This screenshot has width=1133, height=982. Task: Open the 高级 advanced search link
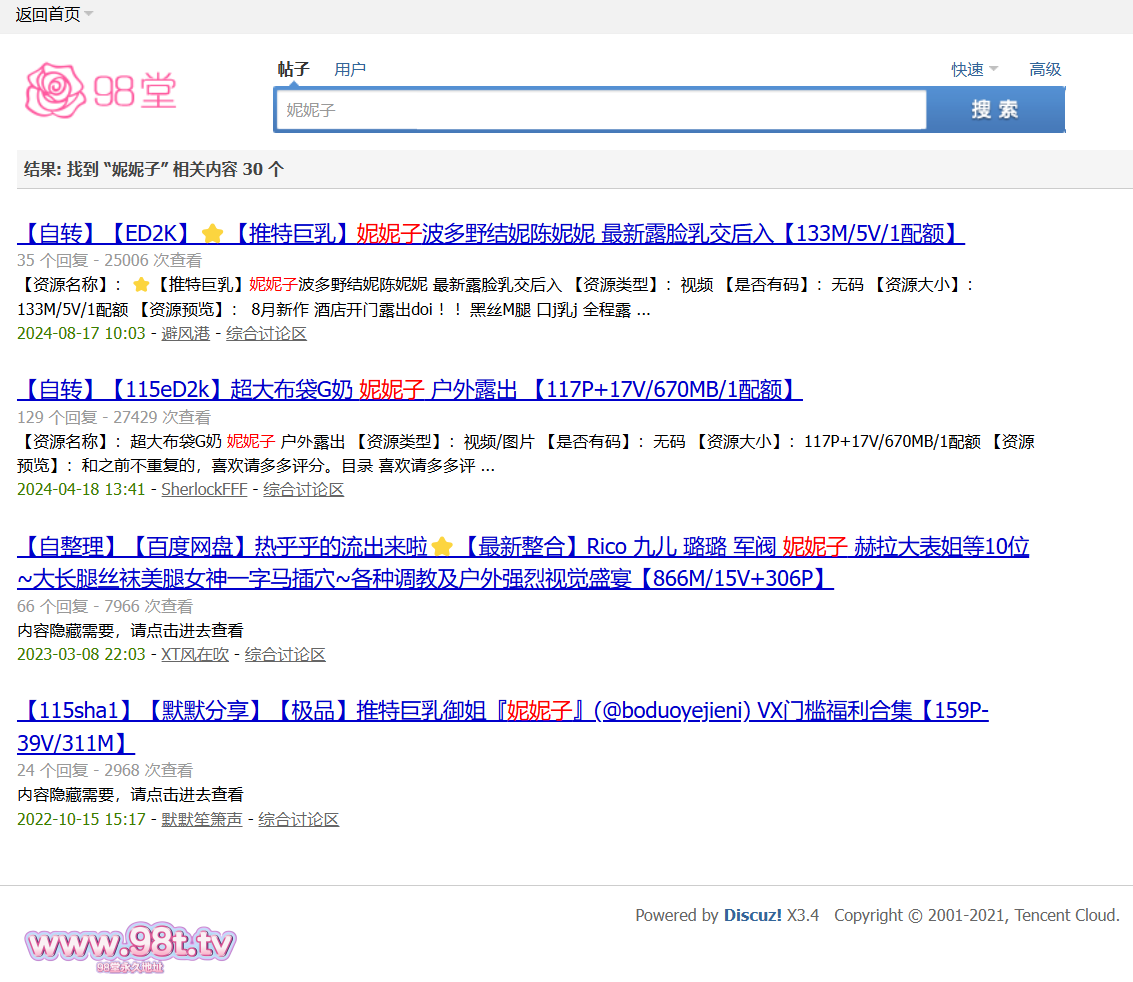1045,69
